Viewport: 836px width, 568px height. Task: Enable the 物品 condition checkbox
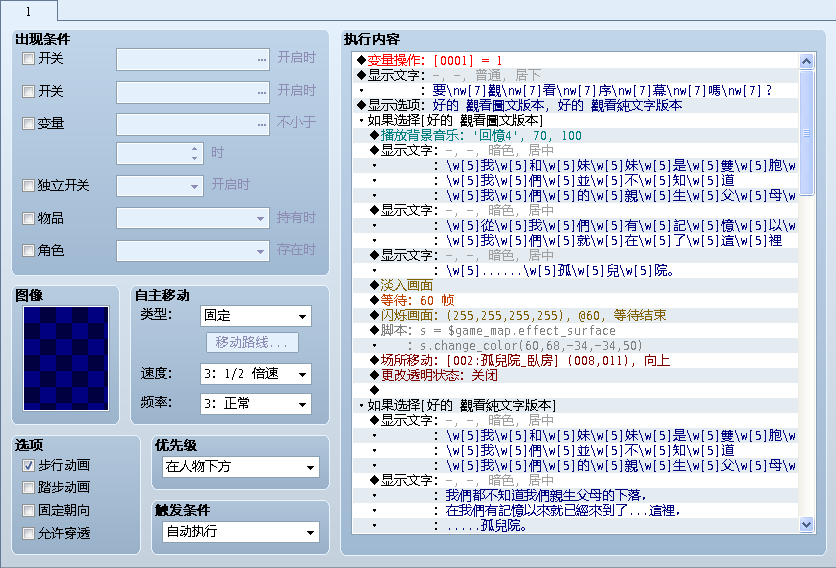tap(28, 218)
